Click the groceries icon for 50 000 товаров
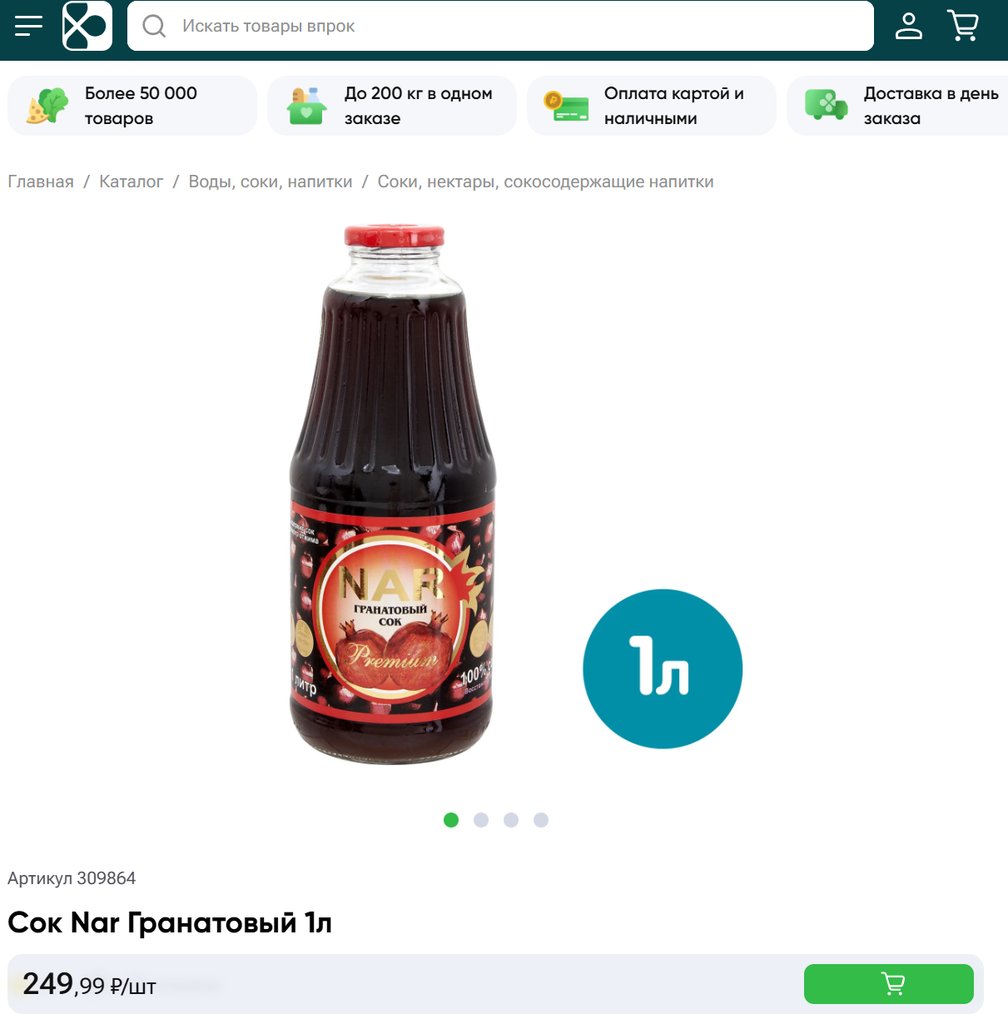The width and height of the screenshot is (1008, 1024). point(47,106)
